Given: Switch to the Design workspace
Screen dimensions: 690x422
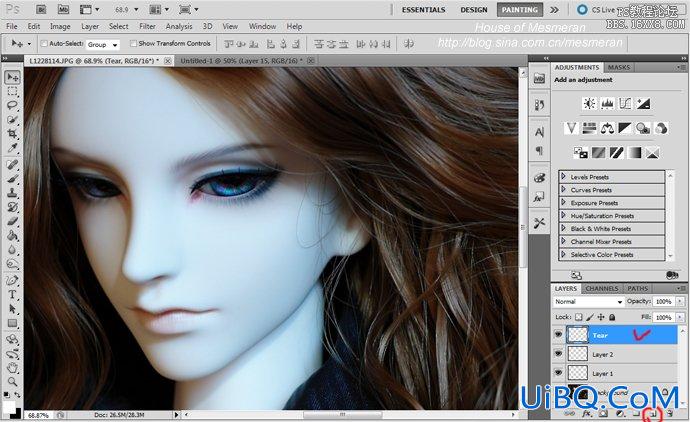Looking at the screenshot, I should [474, 10].
